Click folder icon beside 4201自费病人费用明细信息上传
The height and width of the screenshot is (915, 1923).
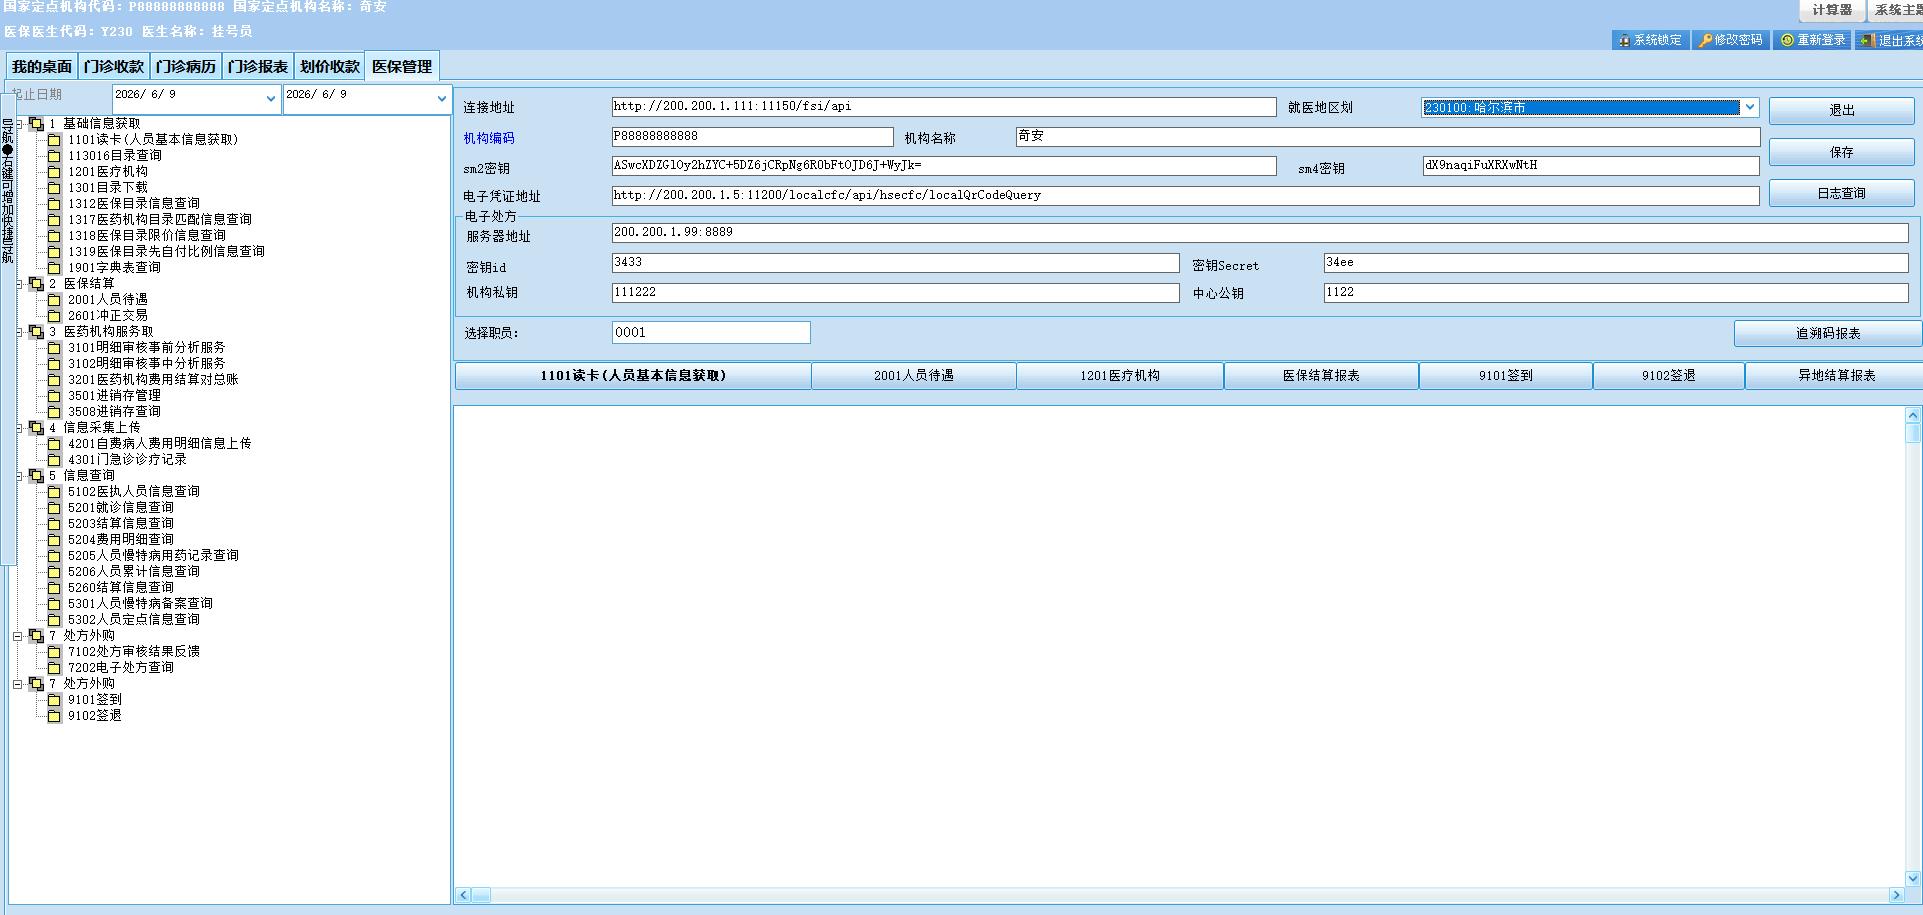(x=55, y=444)
